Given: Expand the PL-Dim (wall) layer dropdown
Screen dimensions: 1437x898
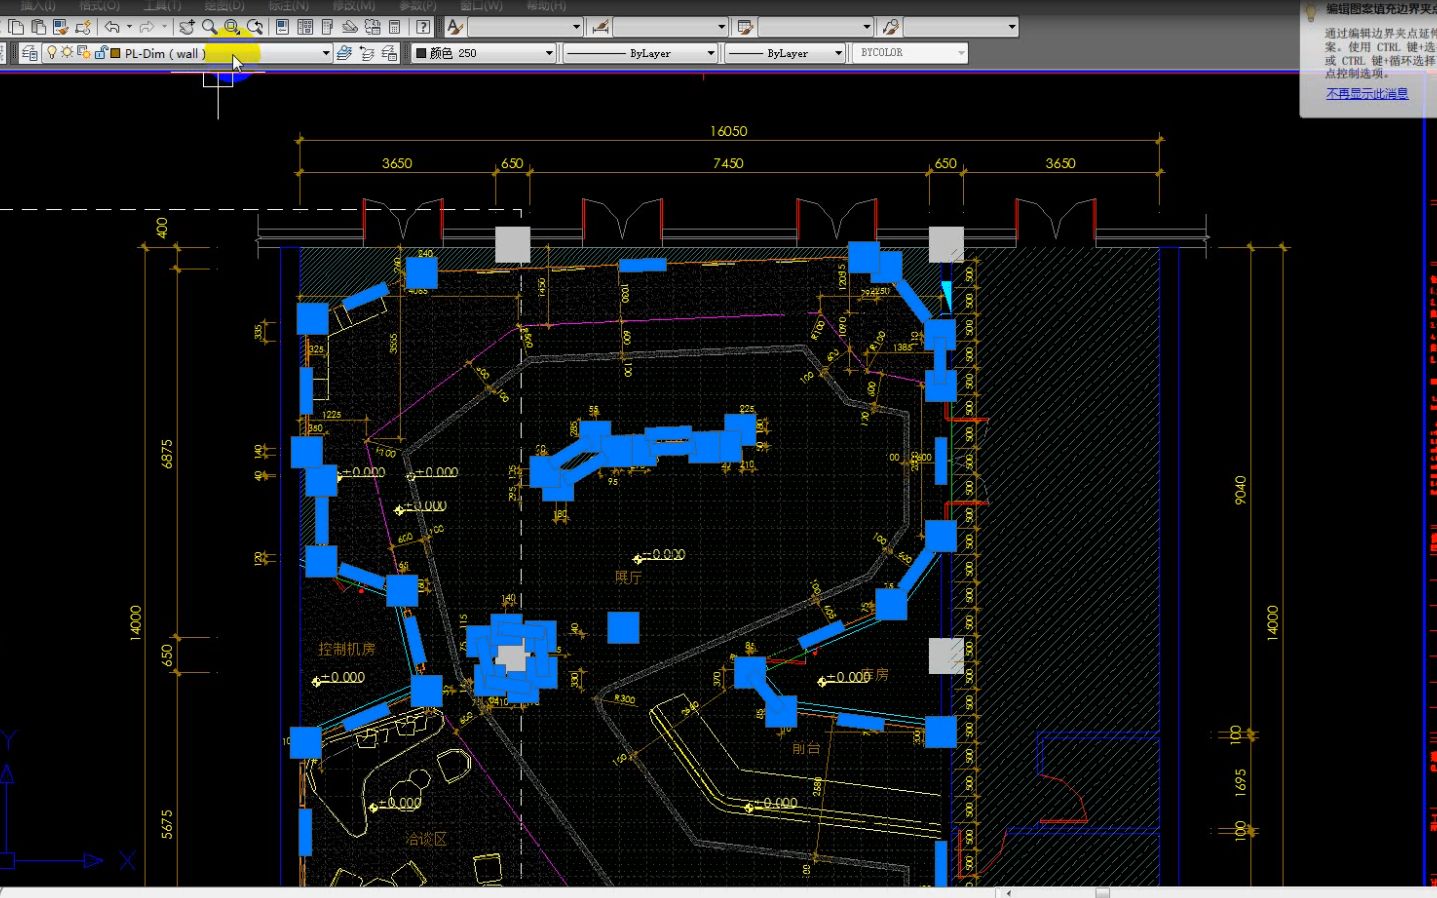Looking at the screenshot, I should pyautogui.click(x=325, y=53).
